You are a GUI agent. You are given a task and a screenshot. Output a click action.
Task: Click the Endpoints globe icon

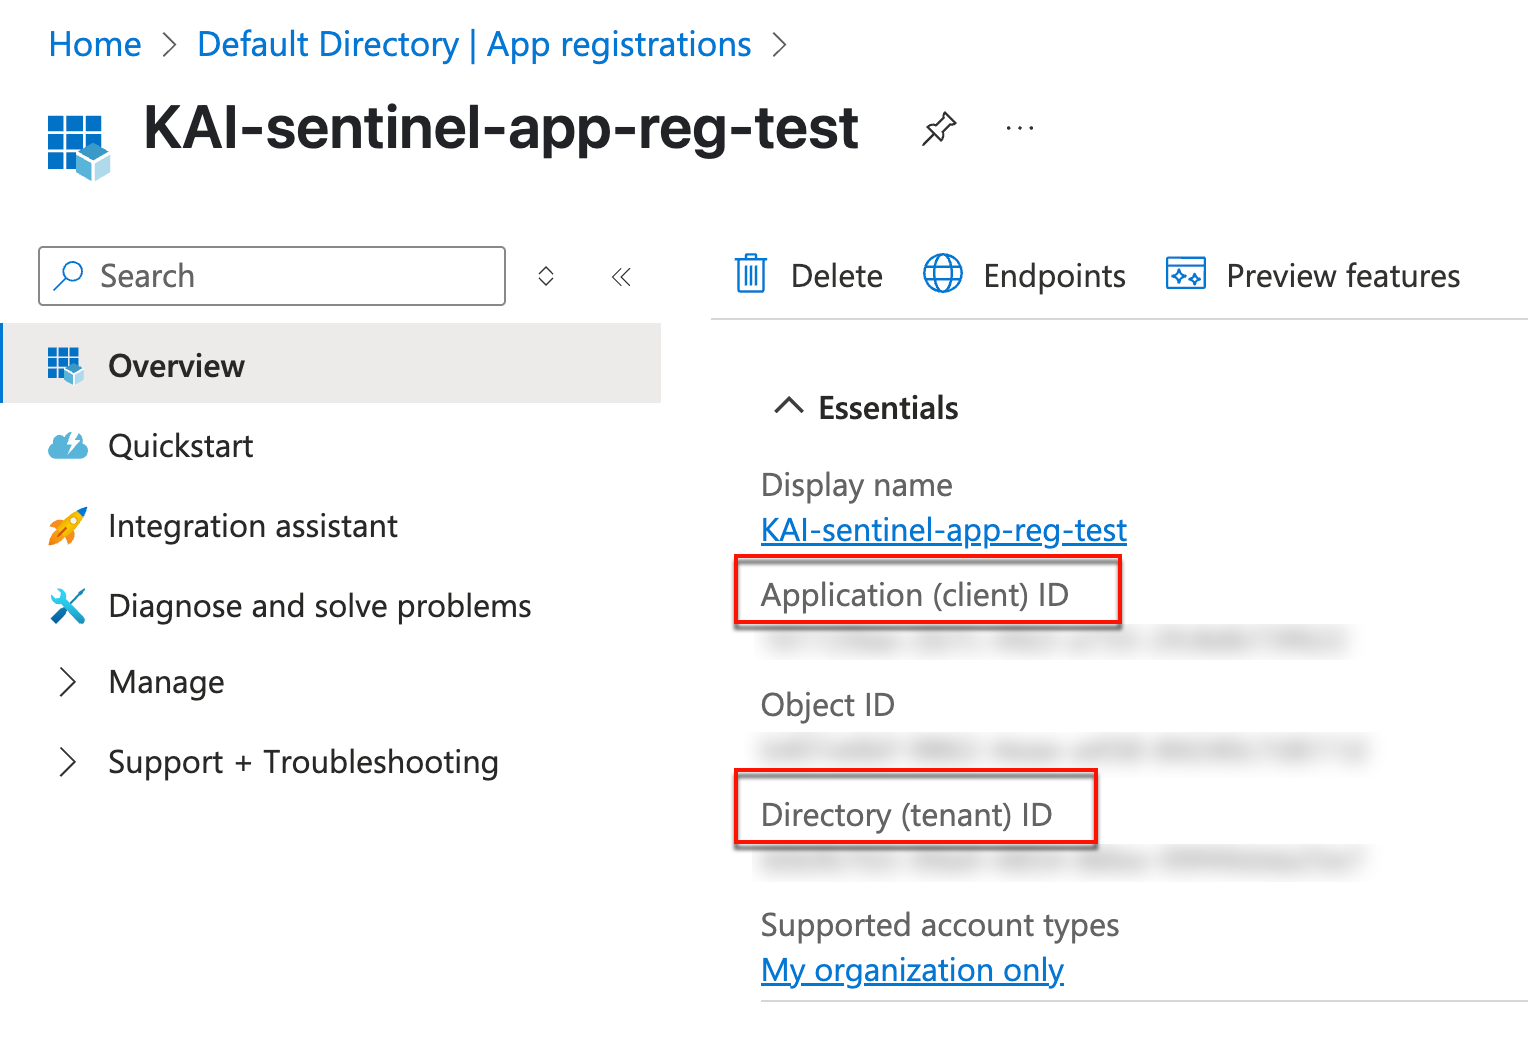(x=942, y=274)
